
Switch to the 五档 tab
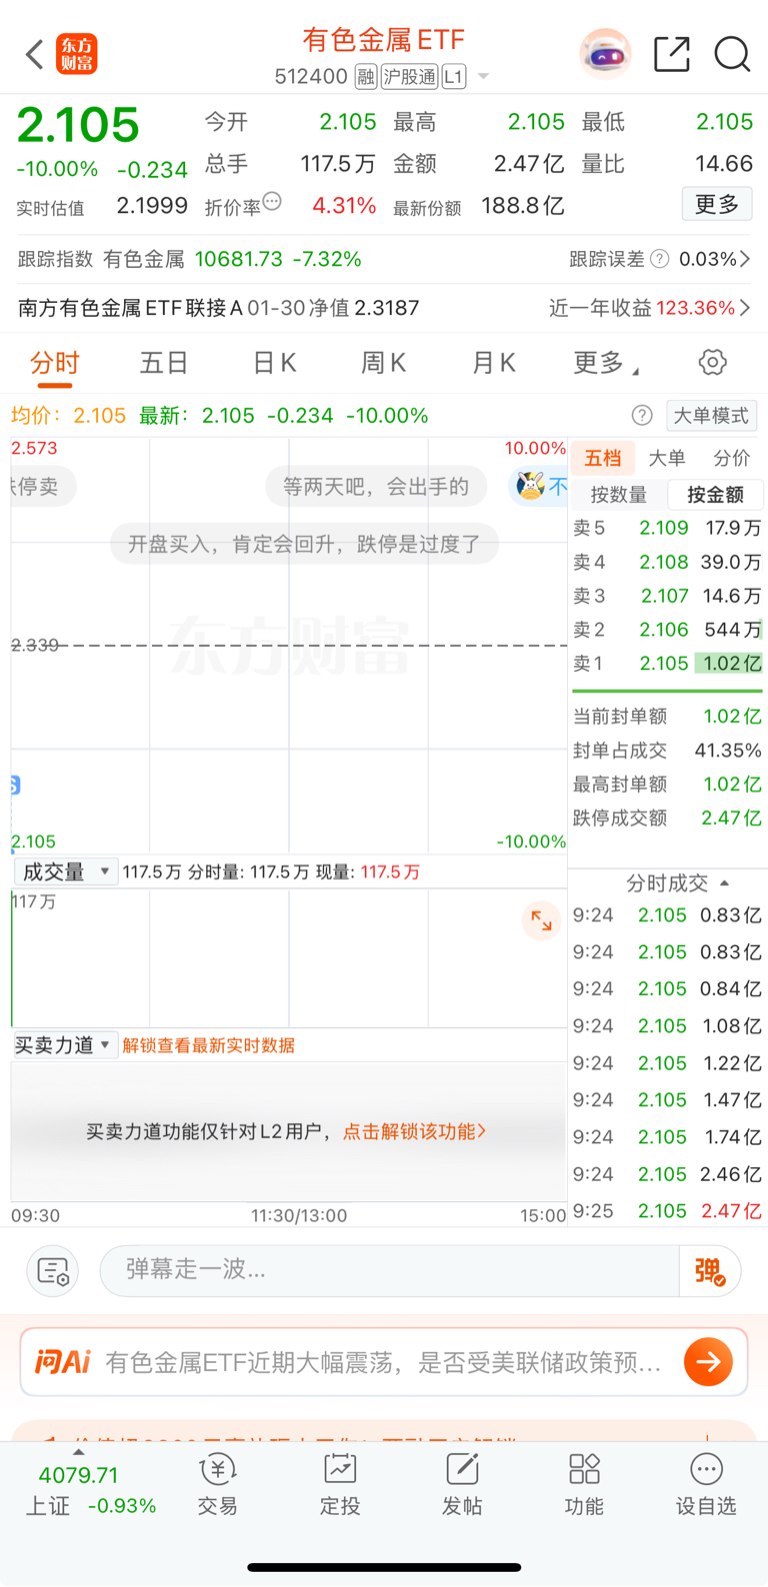[x=603, y=458]
